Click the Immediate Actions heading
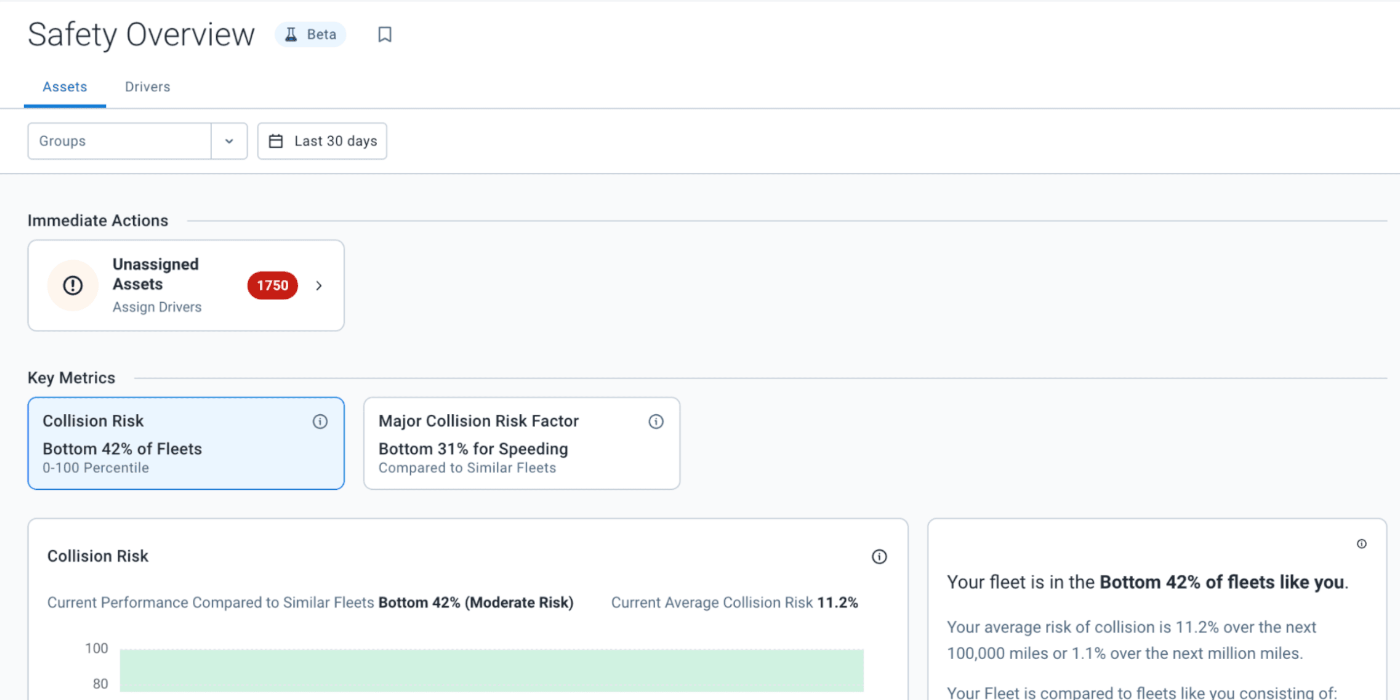Viewport: 1400px width, 700px height. 98,220
